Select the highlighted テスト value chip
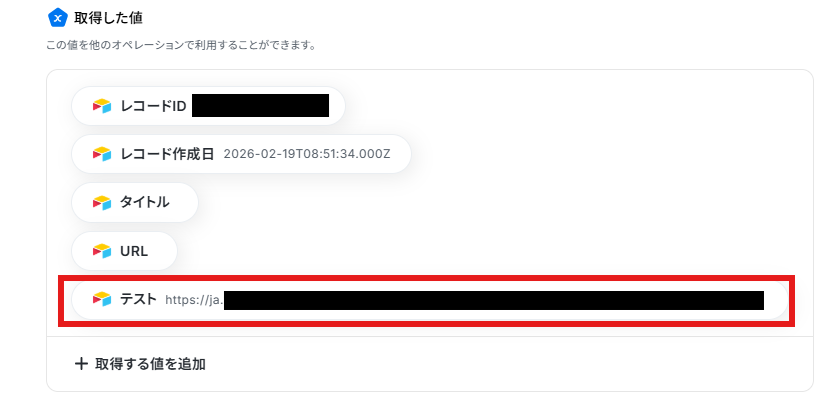835x415 pixels. click(x=430, y=299)
